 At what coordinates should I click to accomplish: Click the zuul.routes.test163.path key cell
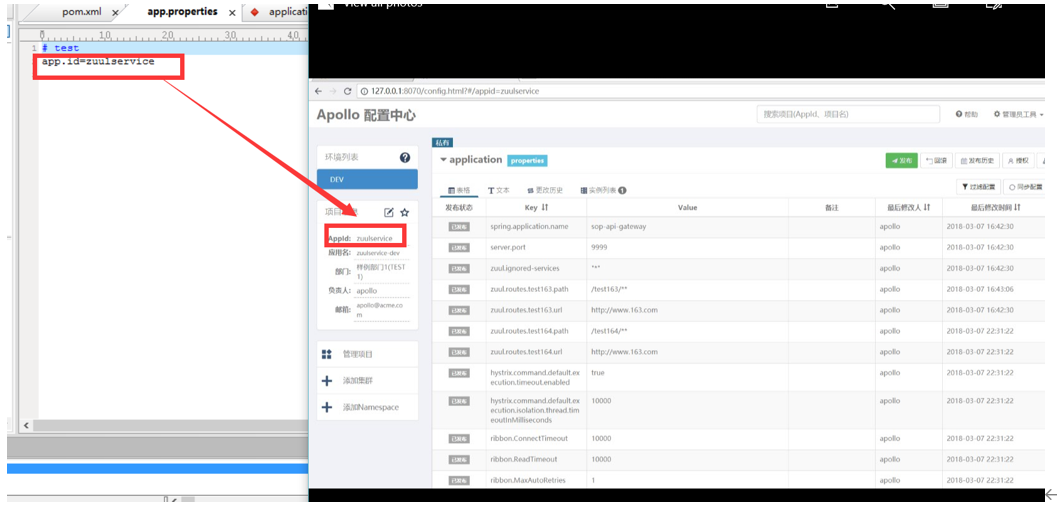[x=536, y=290]
